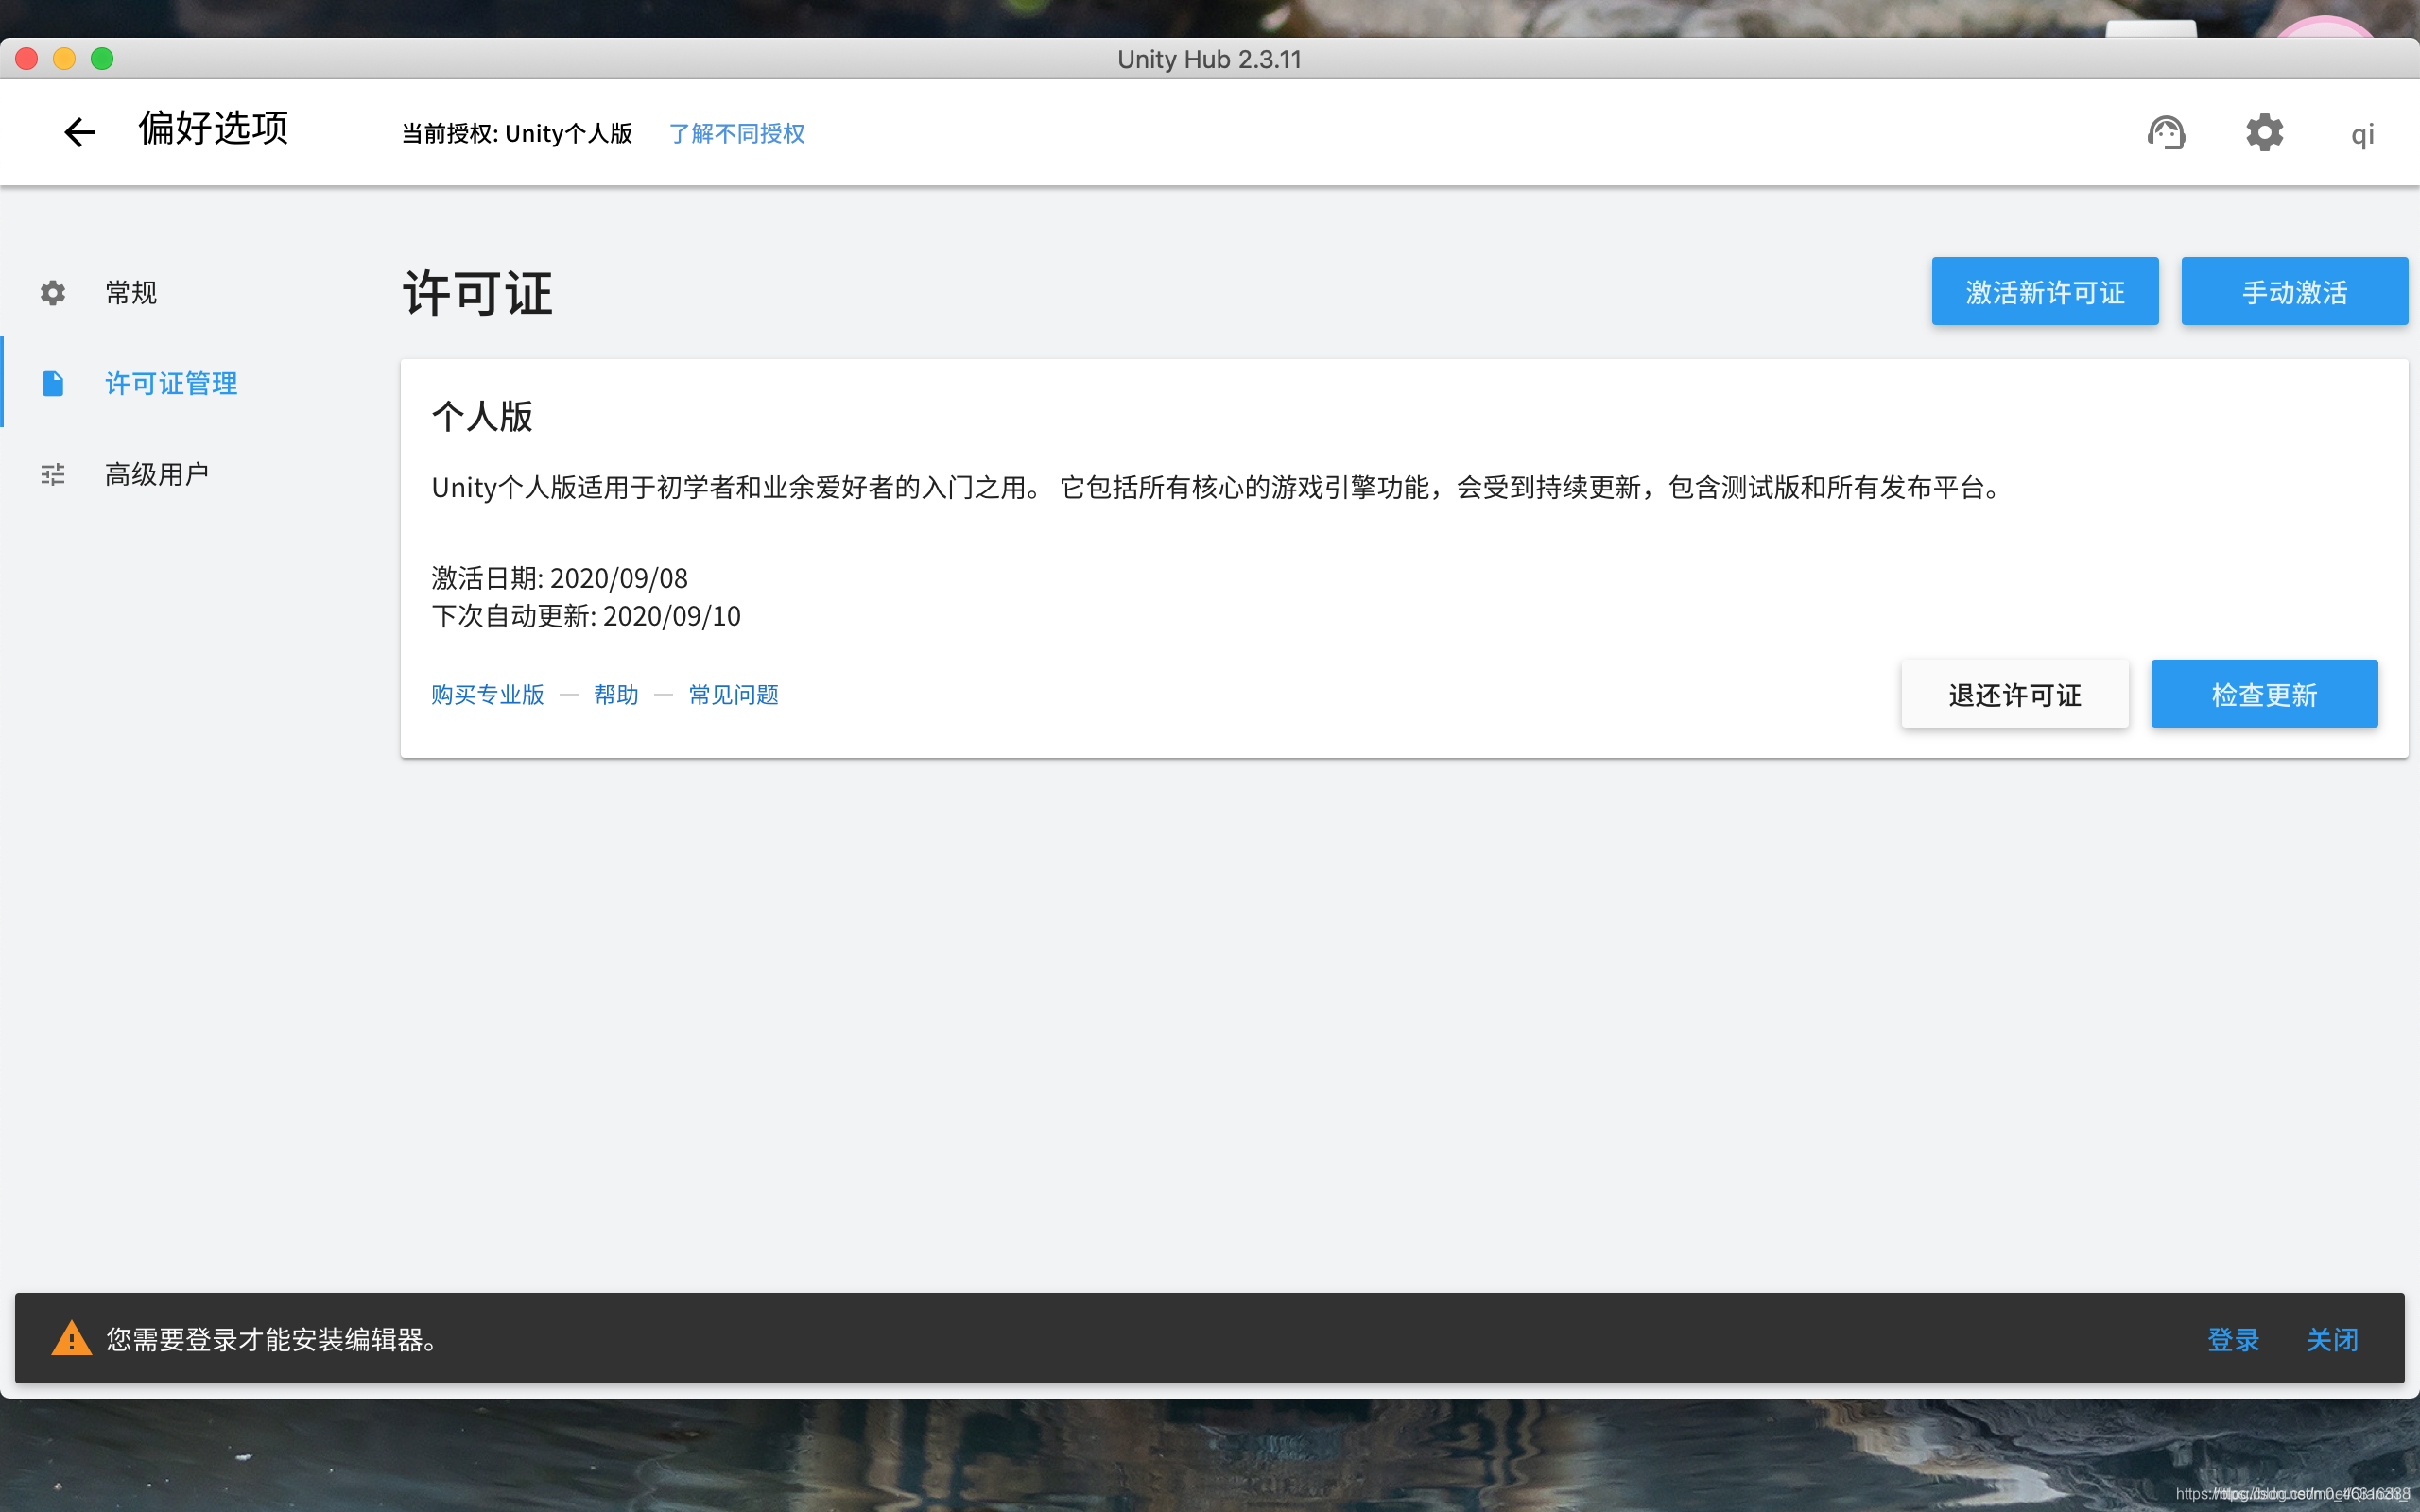2420x1512 pixels.
Task: Click the 退还许可证 button
Action: pos(2015,694)
